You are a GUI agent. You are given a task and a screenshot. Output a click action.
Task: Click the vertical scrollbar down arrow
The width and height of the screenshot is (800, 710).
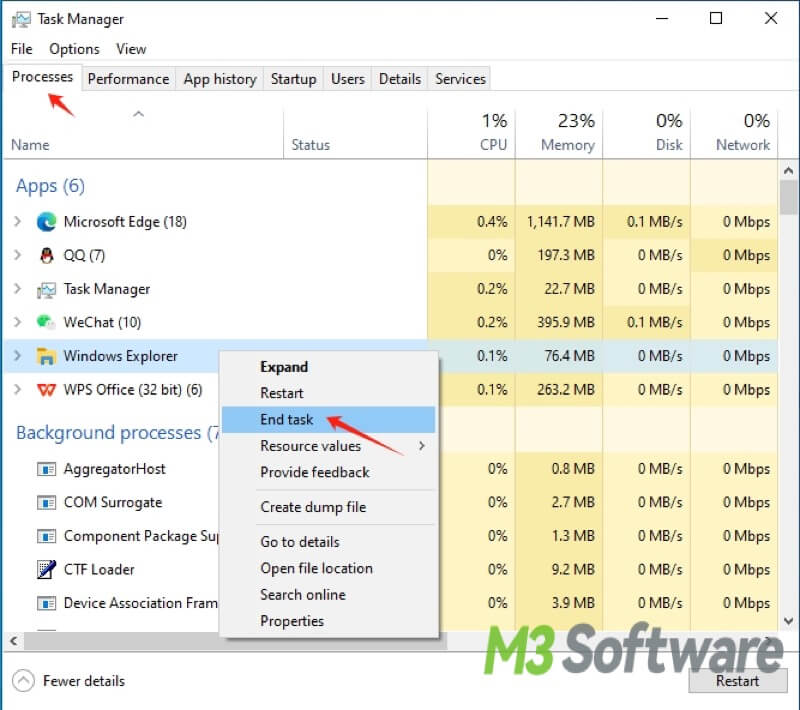coord(789,621)
